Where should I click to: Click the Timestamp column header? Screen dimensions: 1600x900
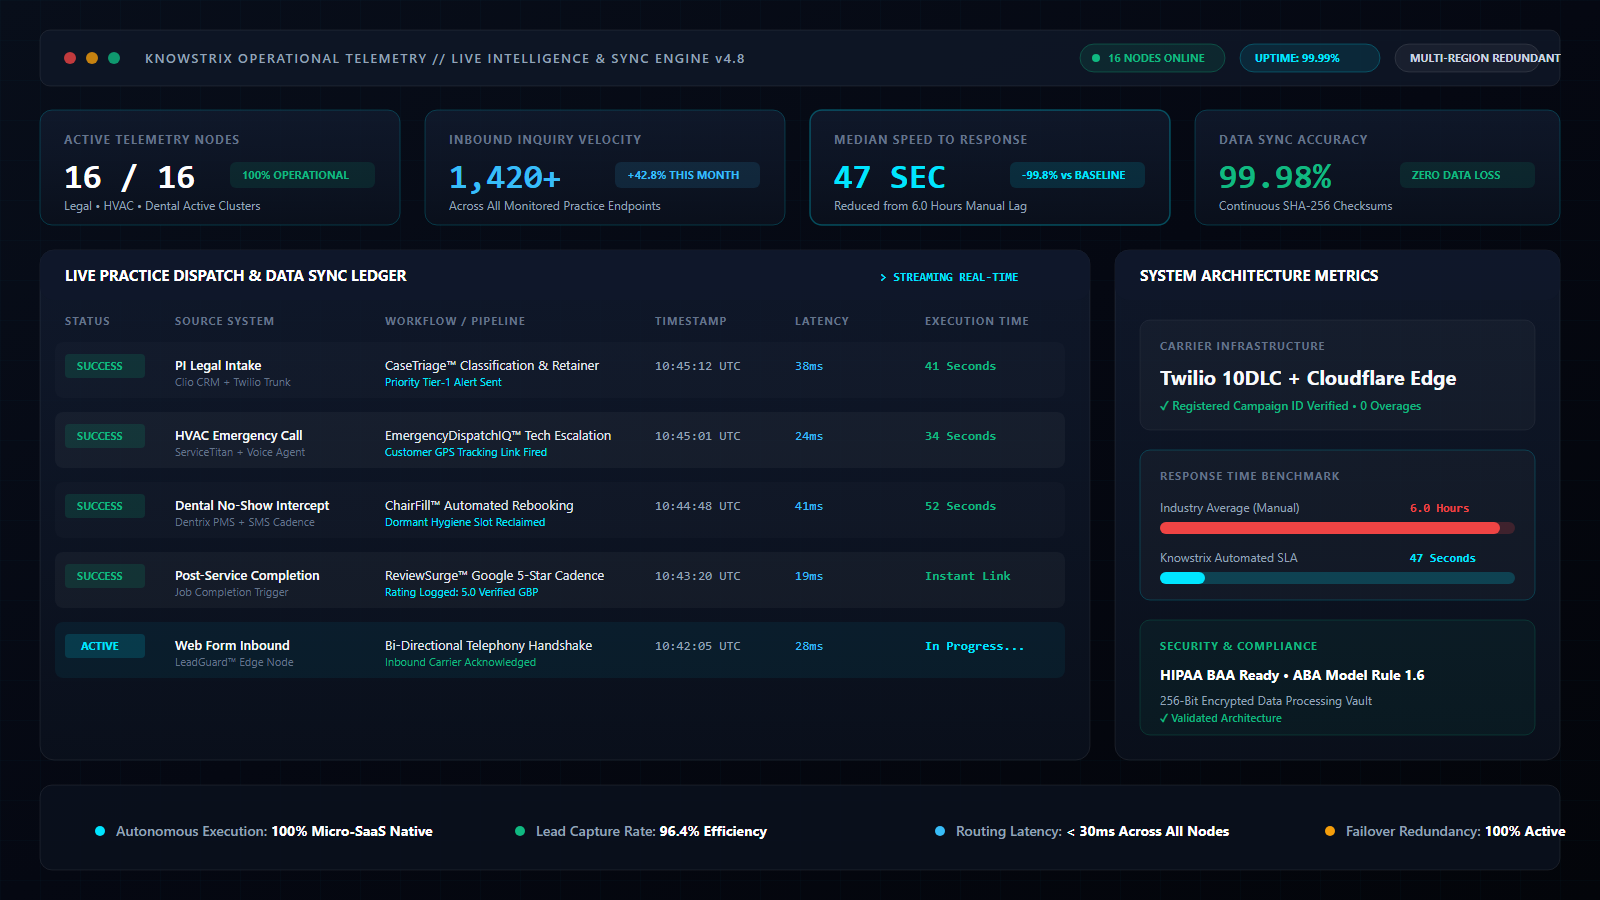(x=691, y=321)
